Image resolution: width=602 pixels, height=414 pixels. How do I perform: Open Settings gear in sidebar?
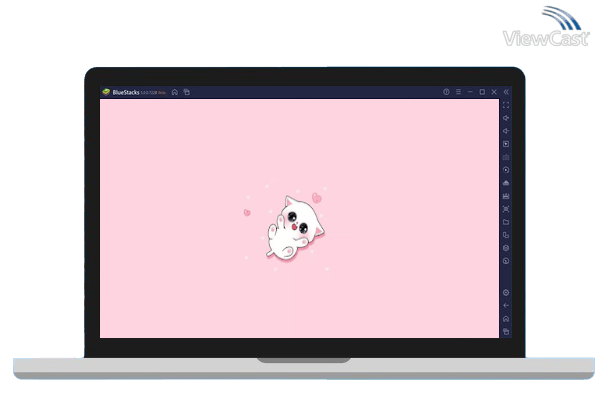tap(506, 293)
